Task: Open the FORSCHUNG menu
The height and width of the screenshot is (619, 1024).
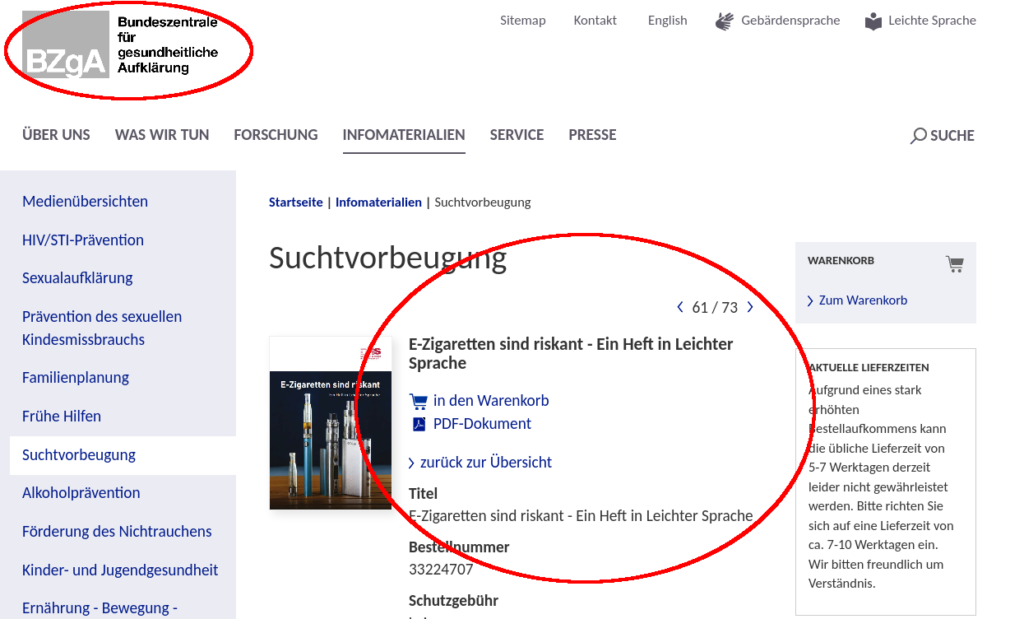Action: click(275, 135)
